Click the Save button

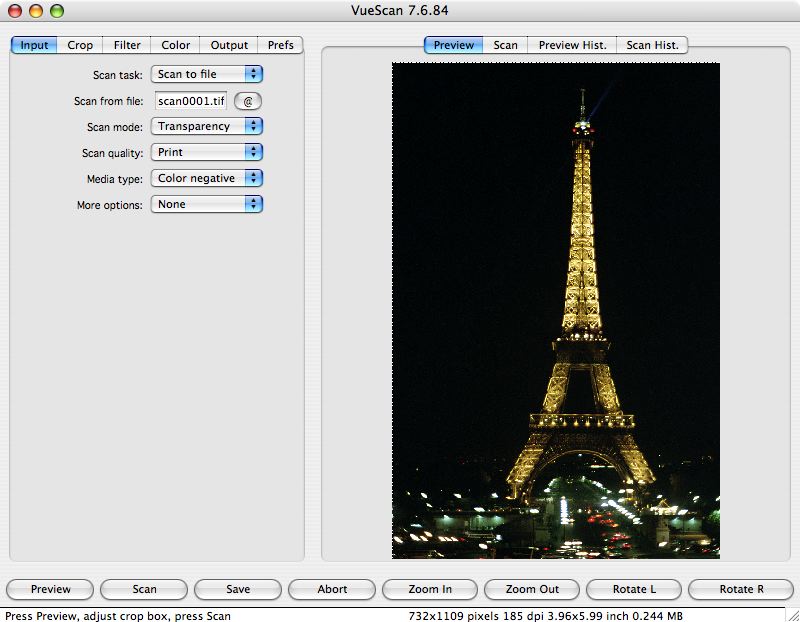click(238, 589)
